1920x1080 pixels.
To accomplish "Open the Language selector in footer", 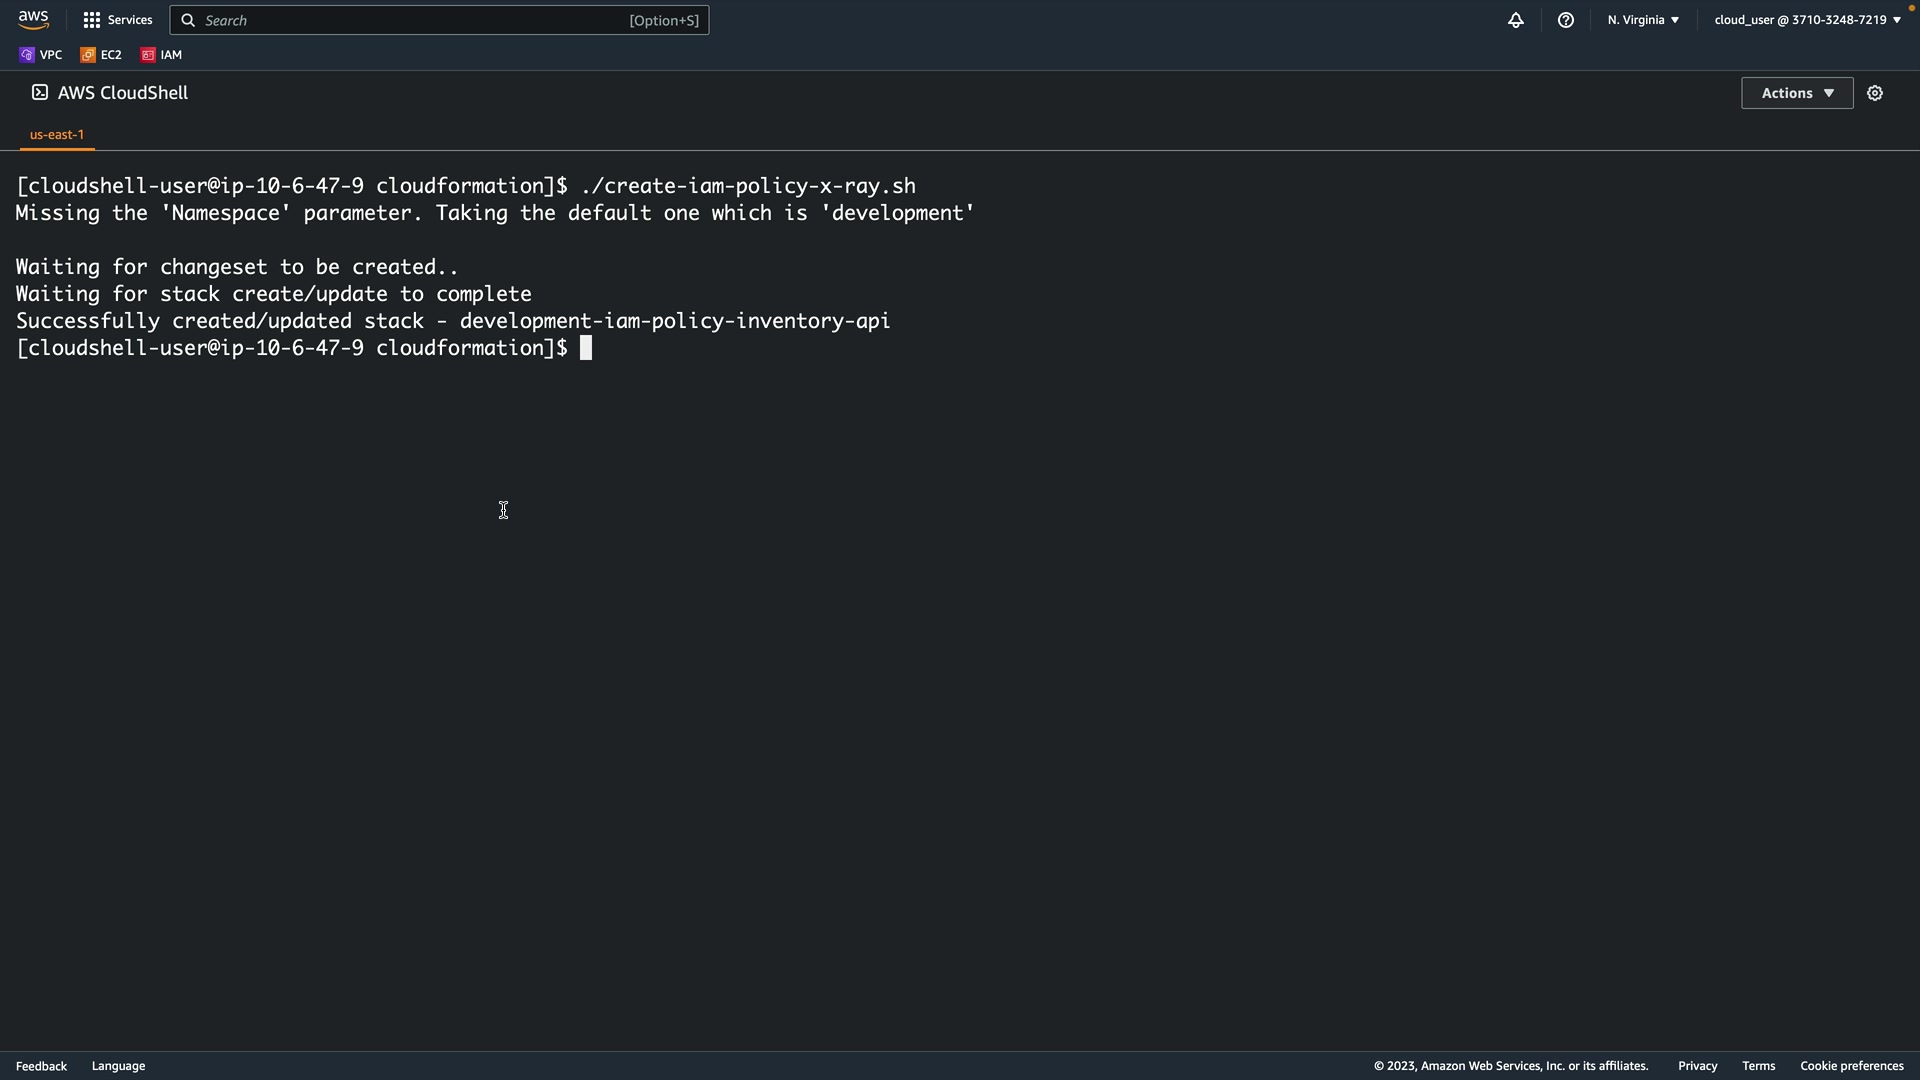I will 118,1066.
